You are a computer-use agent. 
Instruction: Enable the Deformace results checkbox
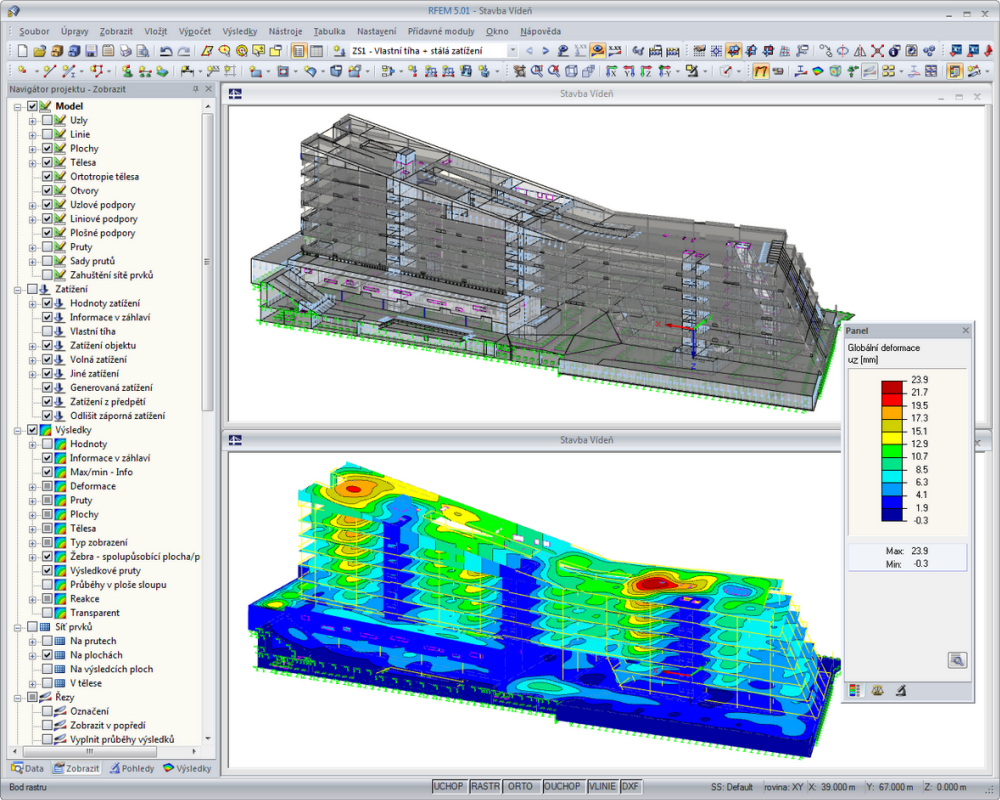click(x=46, y=485)
